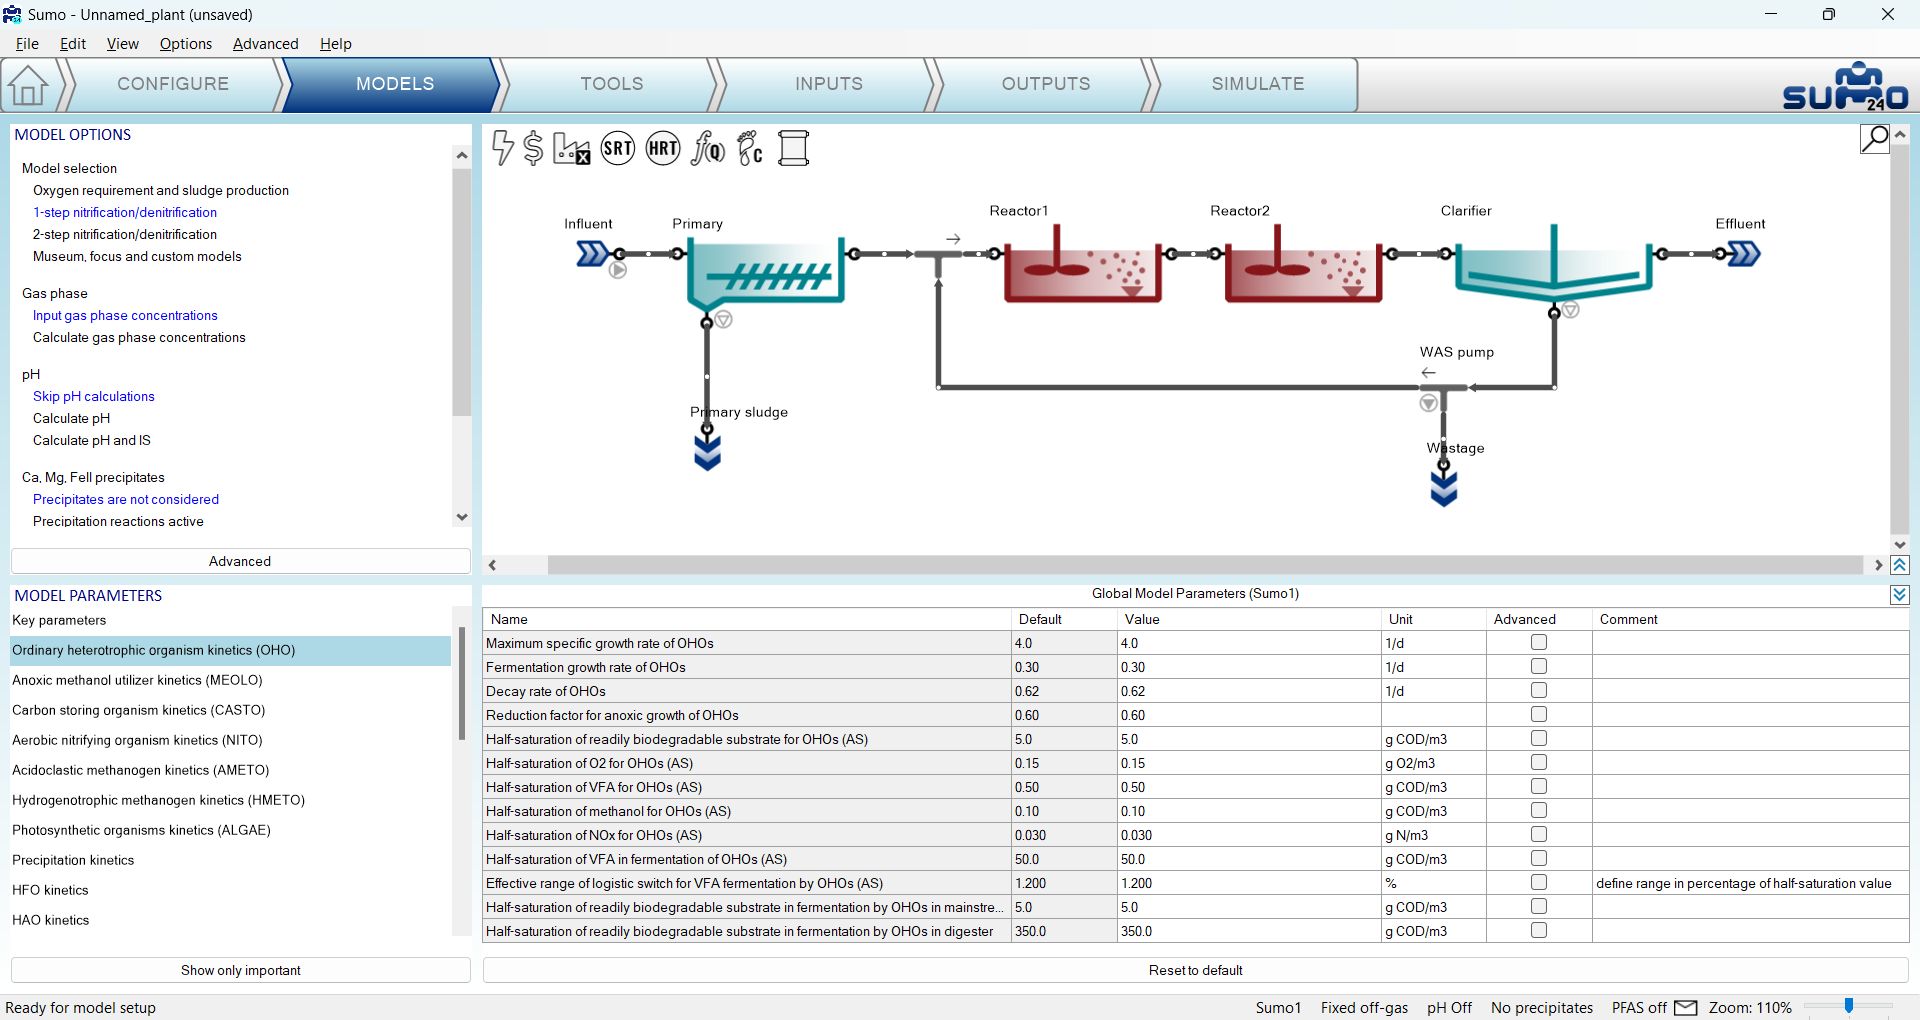Select the Wastage outlet icon
The height and width of the screenshot is (1020, 1920).
pos(1443,489)
